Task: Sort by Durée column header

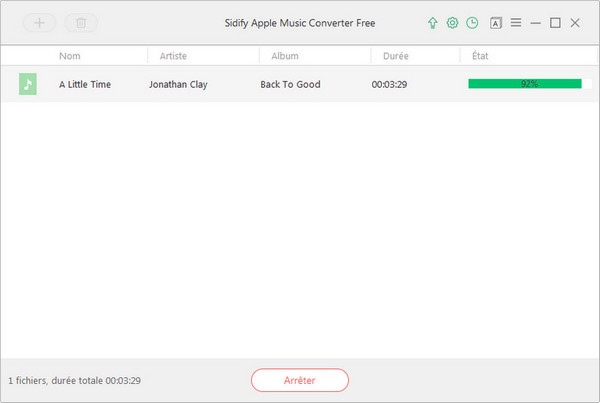Action: pos(397,56)
